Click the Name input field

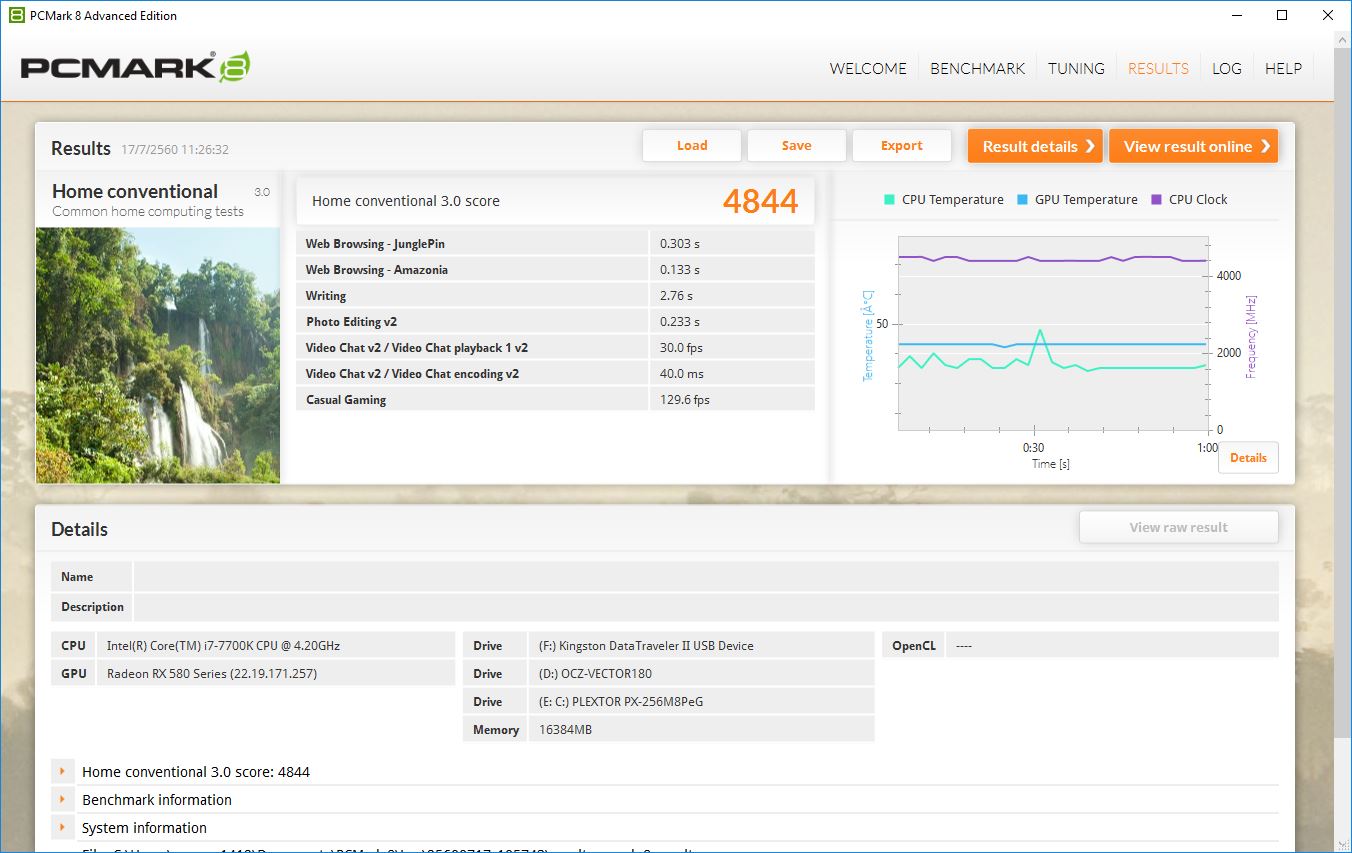point(705,577)
